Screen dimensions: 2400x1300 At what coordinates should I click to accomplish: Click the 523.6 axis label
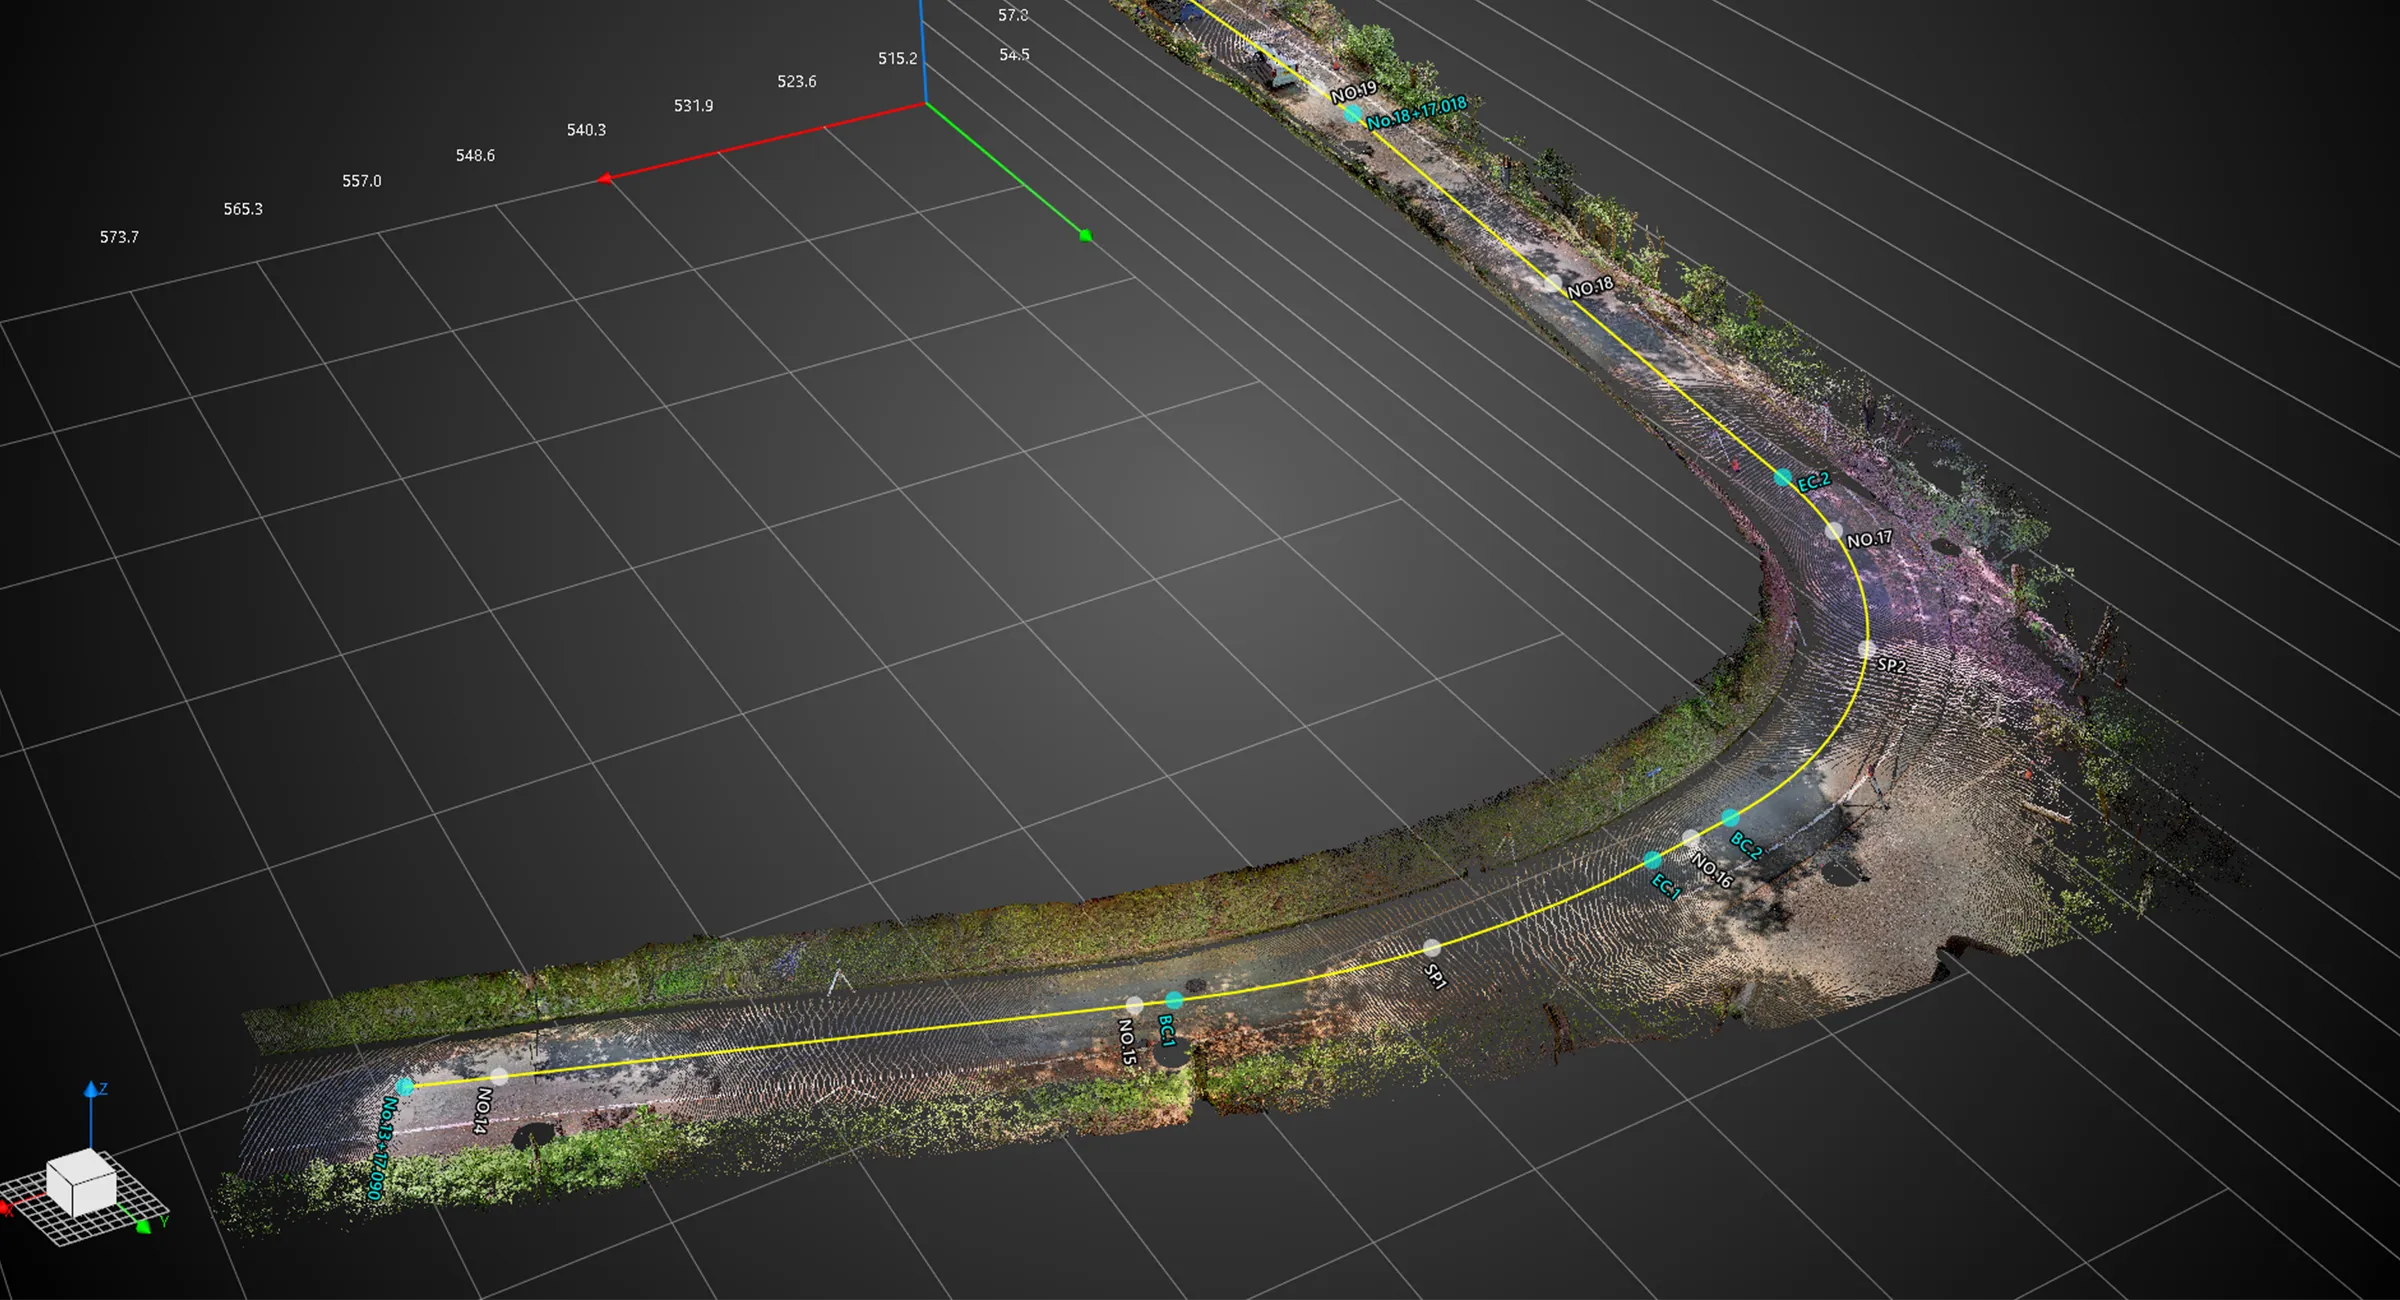pos(797,81)
